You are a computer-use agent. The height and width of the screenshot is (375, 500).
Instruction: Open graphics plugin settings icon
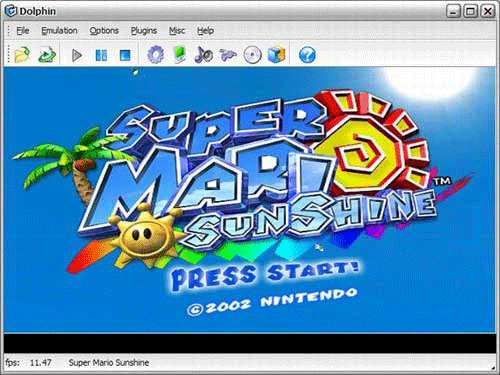(180, 55)
